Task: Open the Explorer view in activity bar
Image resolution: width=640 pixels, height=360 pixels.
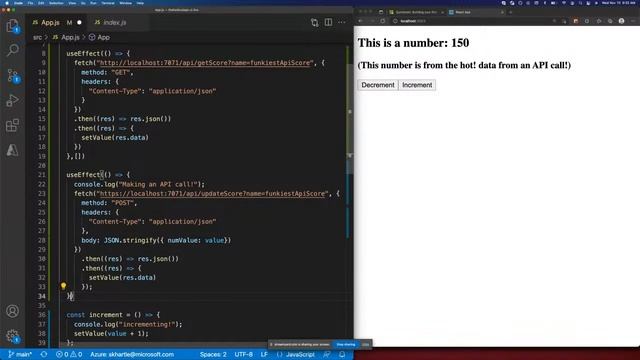Action: pos(12,26)
